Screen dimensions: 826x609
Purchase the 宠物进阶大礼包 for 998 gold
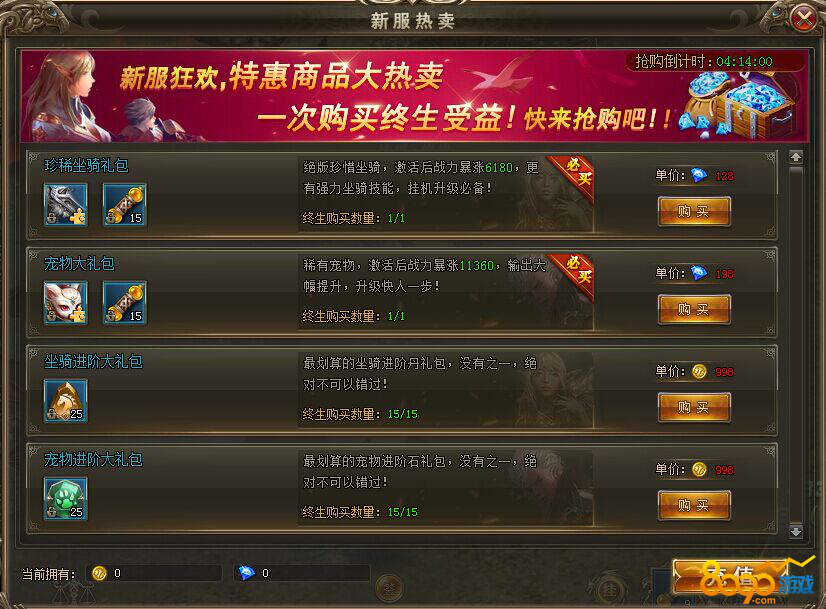[694, 505]
